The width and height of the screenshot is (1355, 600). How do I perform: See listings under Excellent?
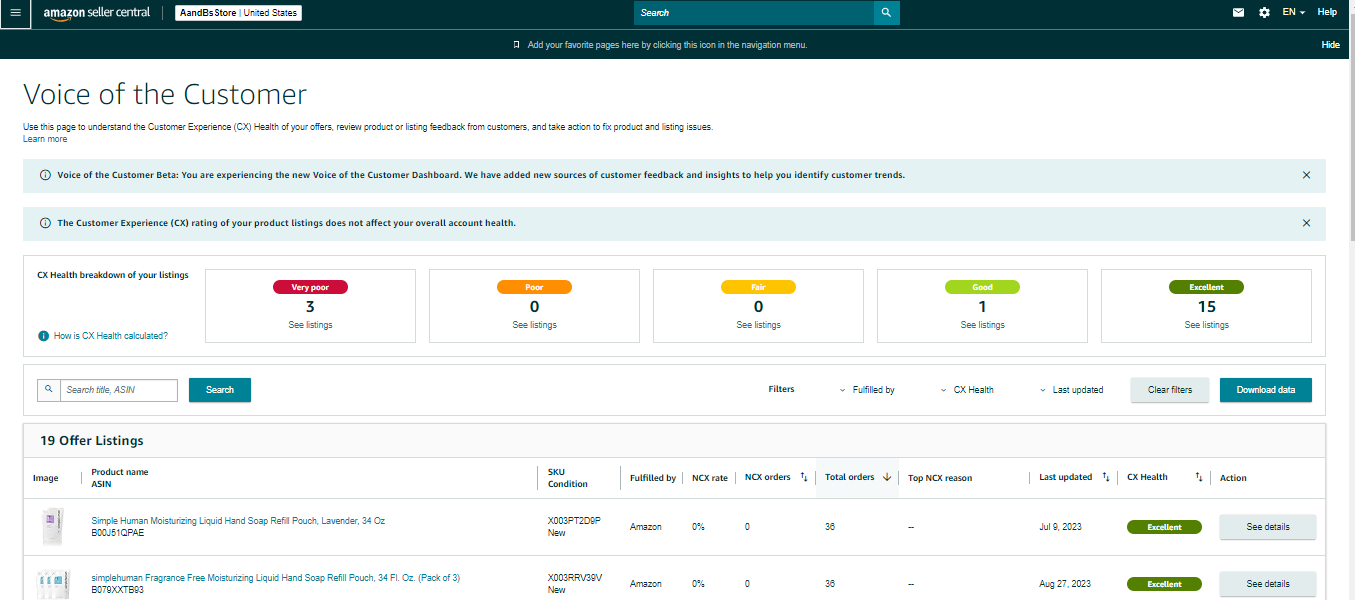(x=1206, y=325)
